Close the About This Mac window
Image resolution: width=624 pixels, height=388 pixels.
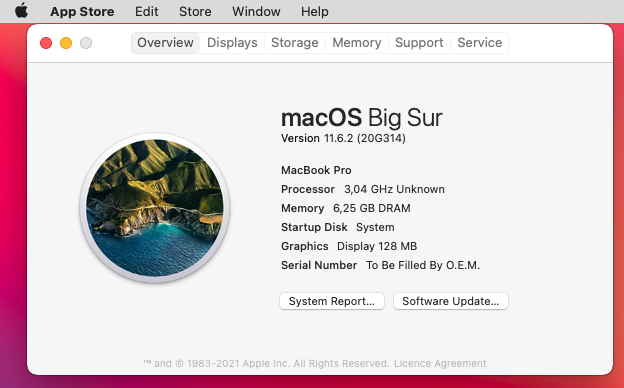pos(46,43)
